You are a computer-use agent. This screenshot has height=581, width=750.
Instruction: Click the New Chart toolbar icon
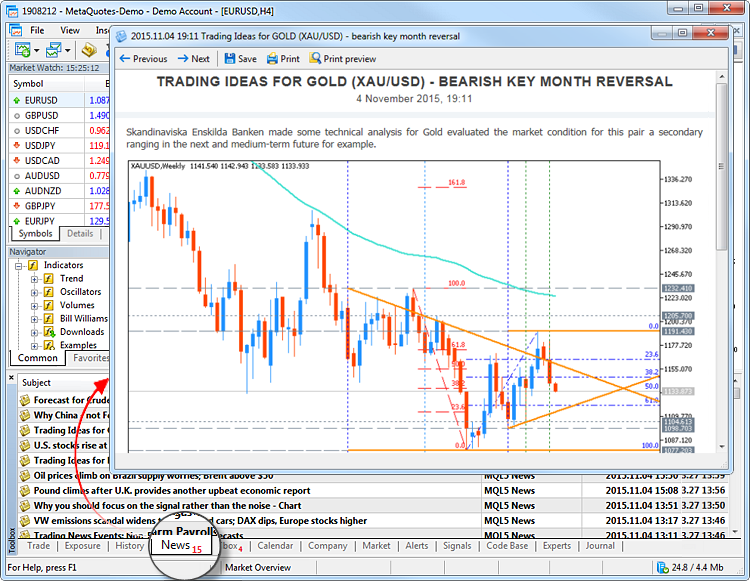(22, 50)
